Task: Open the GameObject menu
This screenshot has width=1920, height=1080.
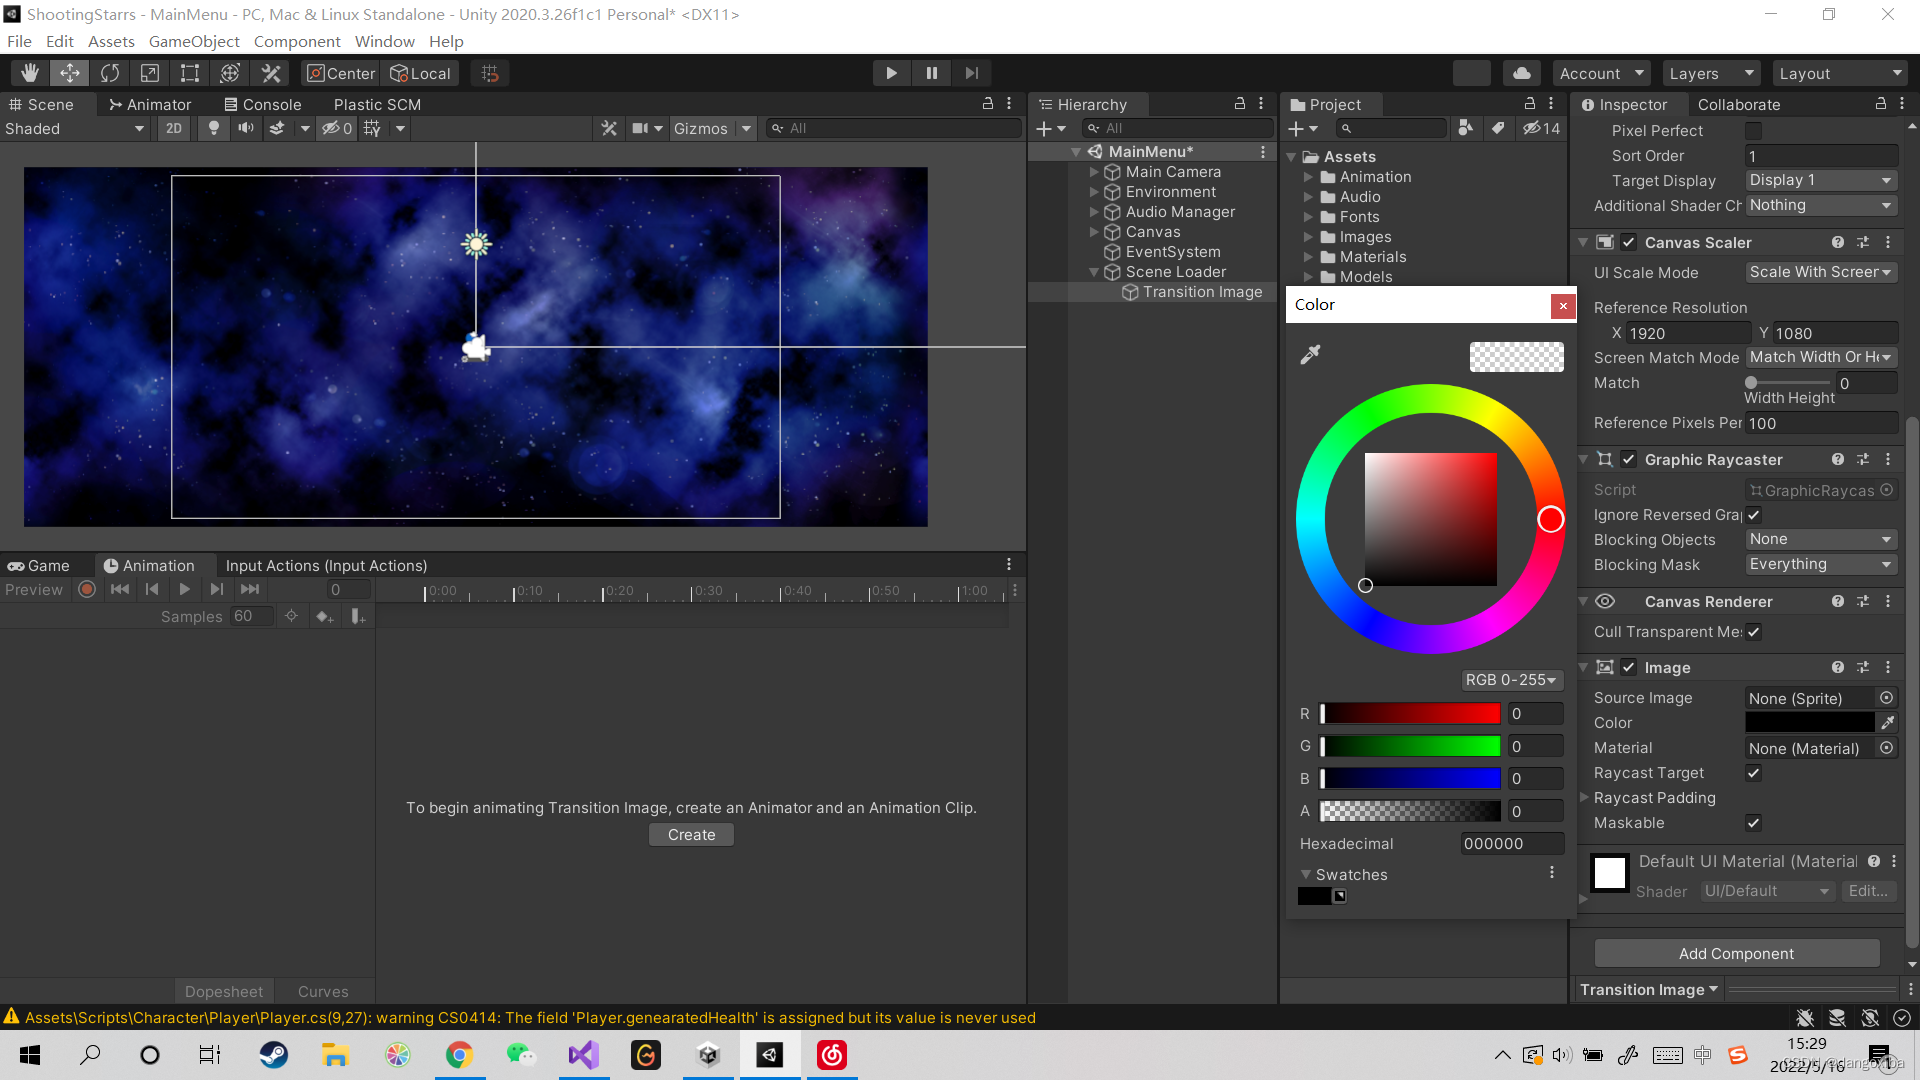Action: pos(194,41)
